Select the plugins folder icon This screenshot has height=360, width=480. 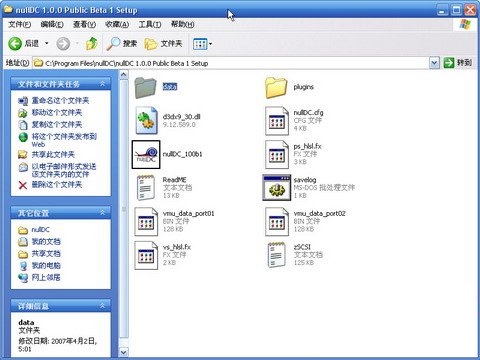(x=276, y=87)
